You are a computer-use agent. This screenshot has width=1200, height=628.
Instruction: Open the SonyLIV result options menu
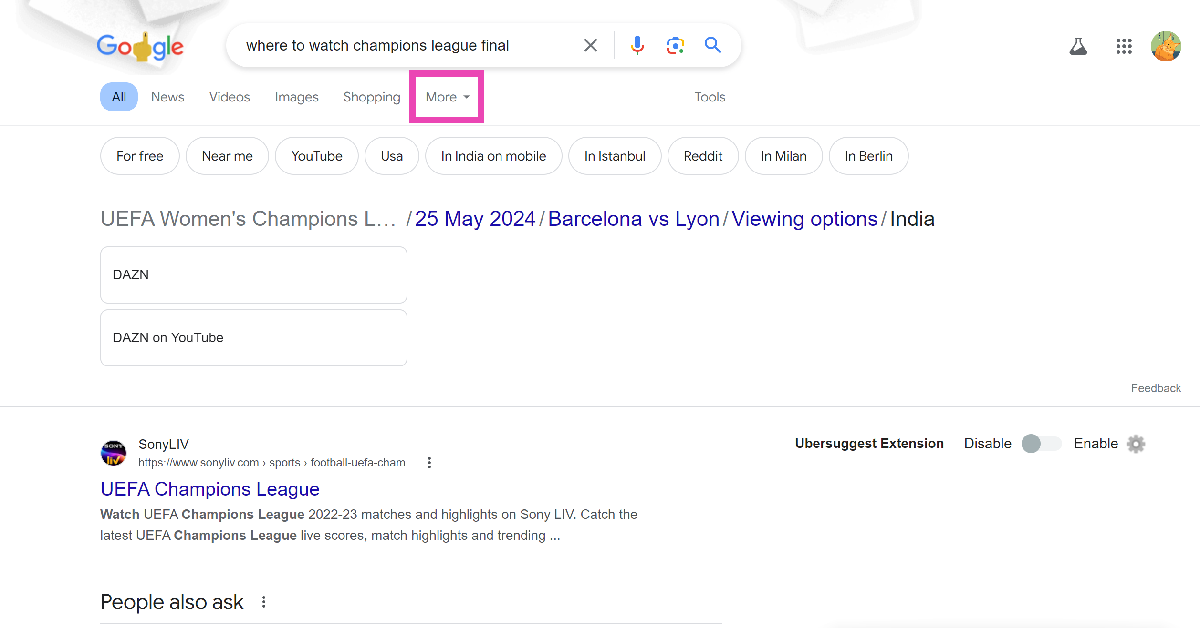coord(429,462)
